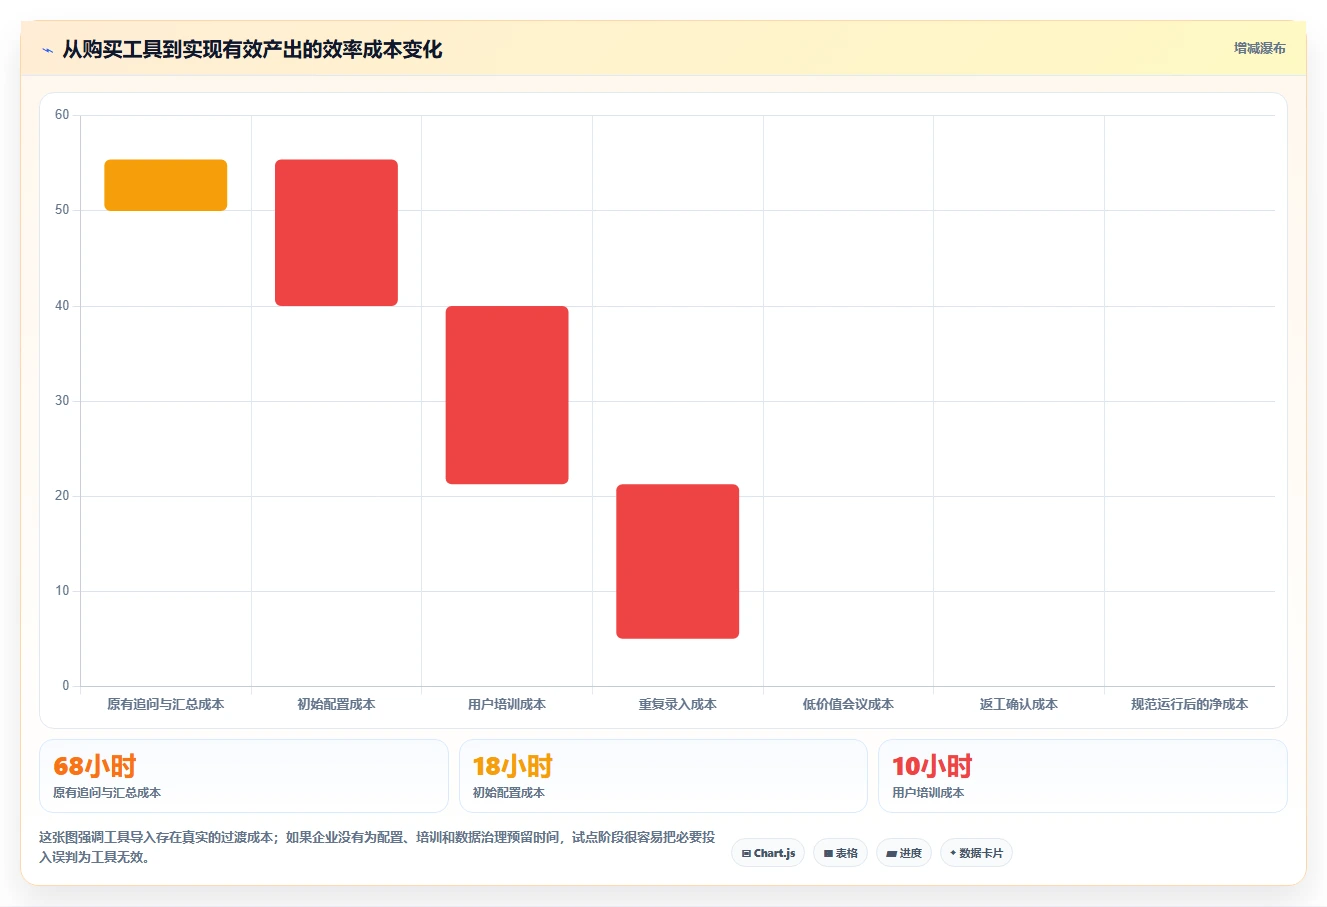Open the 68小时 data card
1327x907 pixels.
tap(244, 776)
